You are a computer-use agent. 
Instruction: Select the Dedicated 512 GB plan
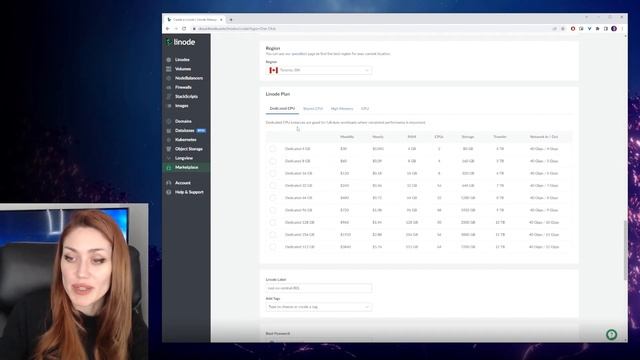(272, 247)
